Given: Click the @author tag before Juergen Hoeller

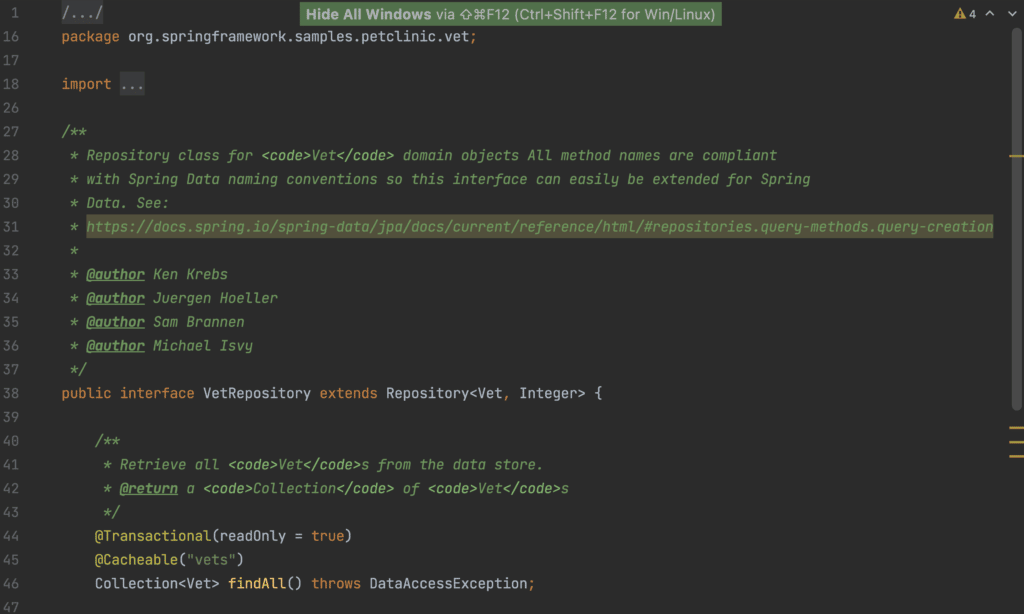Looking at the screenshot, I should click(116, 299).
